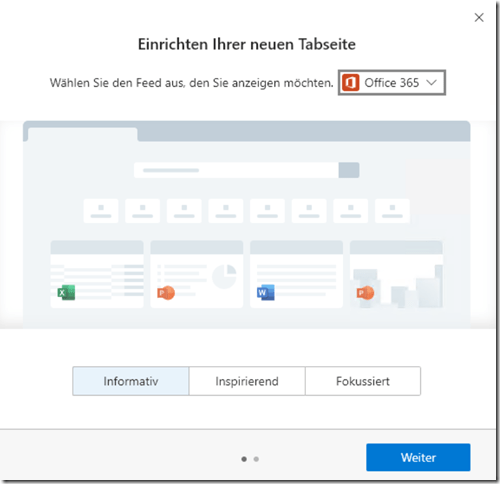Click the Word icon in the preview

pyautogui.click(x=266, y=293)
